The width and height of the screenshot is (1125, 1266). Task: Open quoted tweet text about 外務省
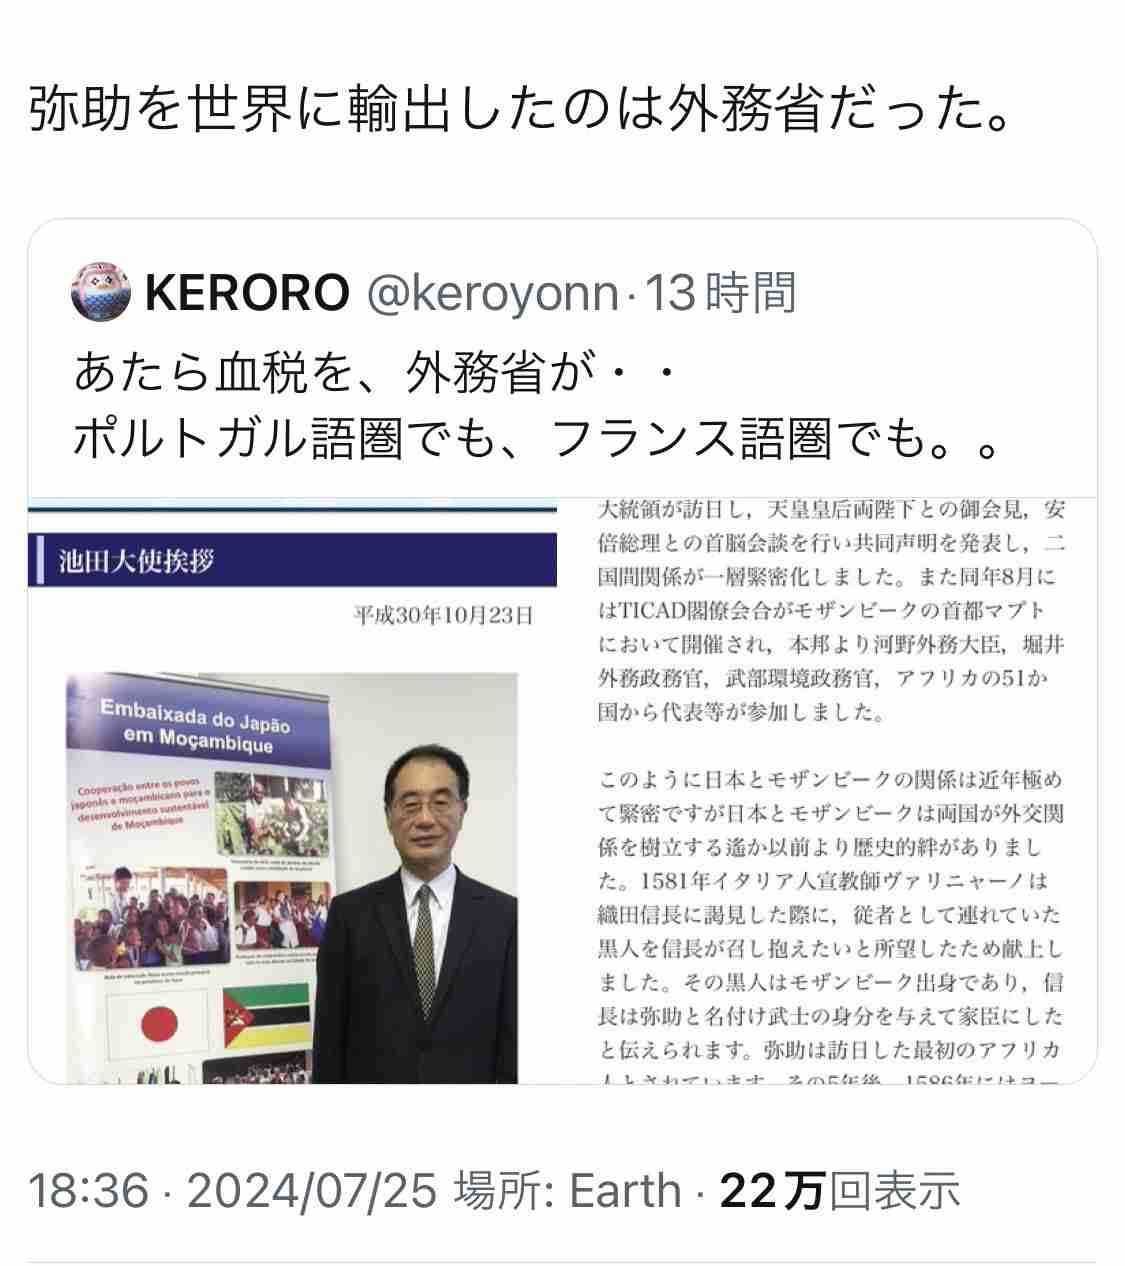click(x=536, y=408)
